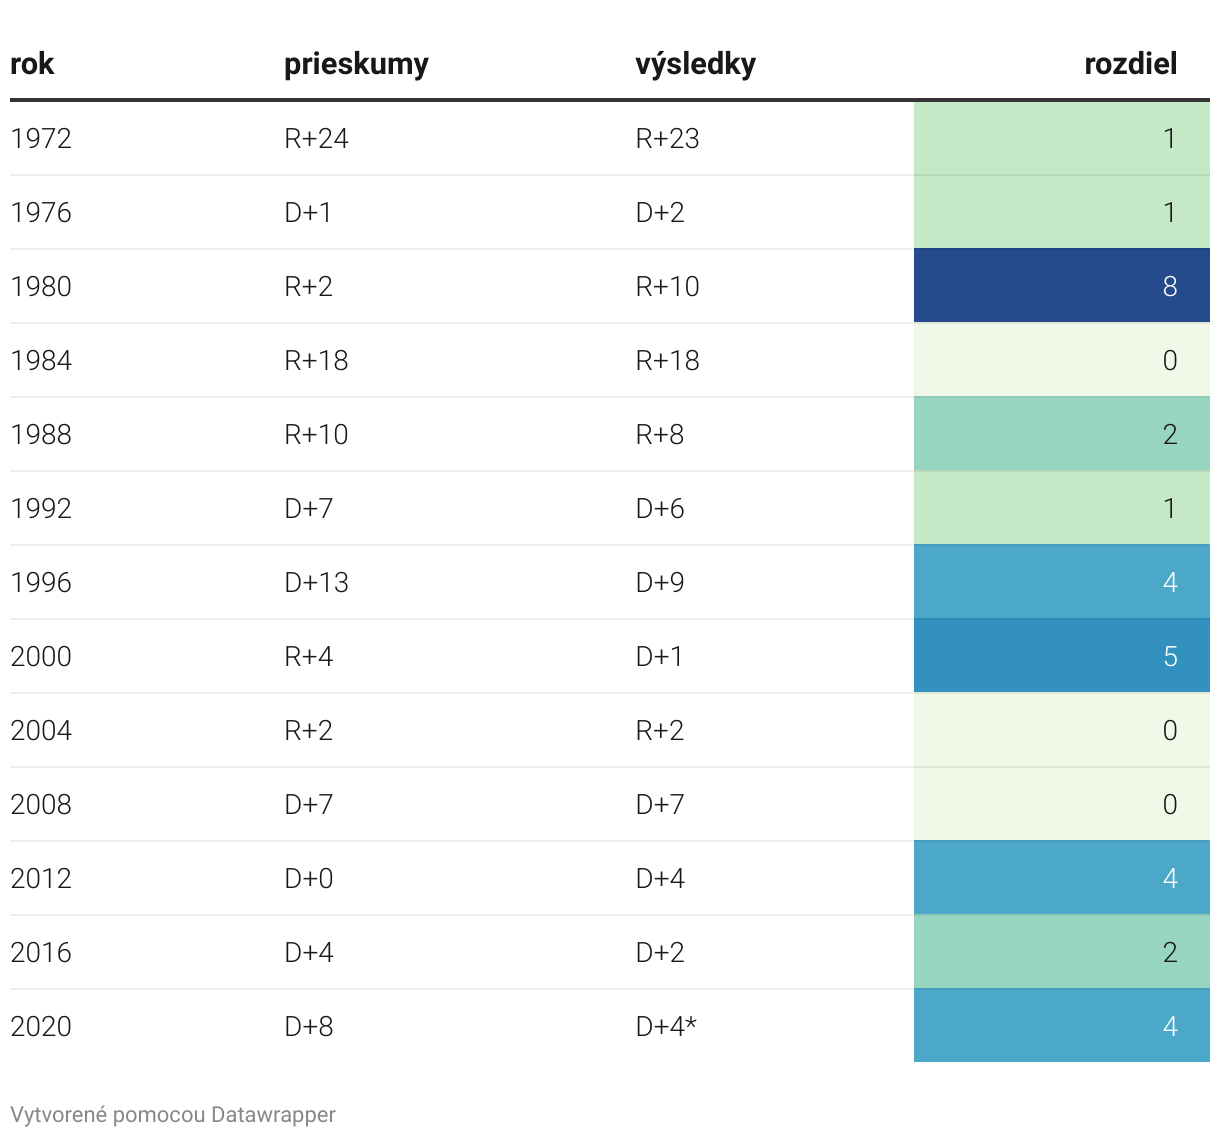Click the rozdiel cell for 1984

tap(1061, 360)
